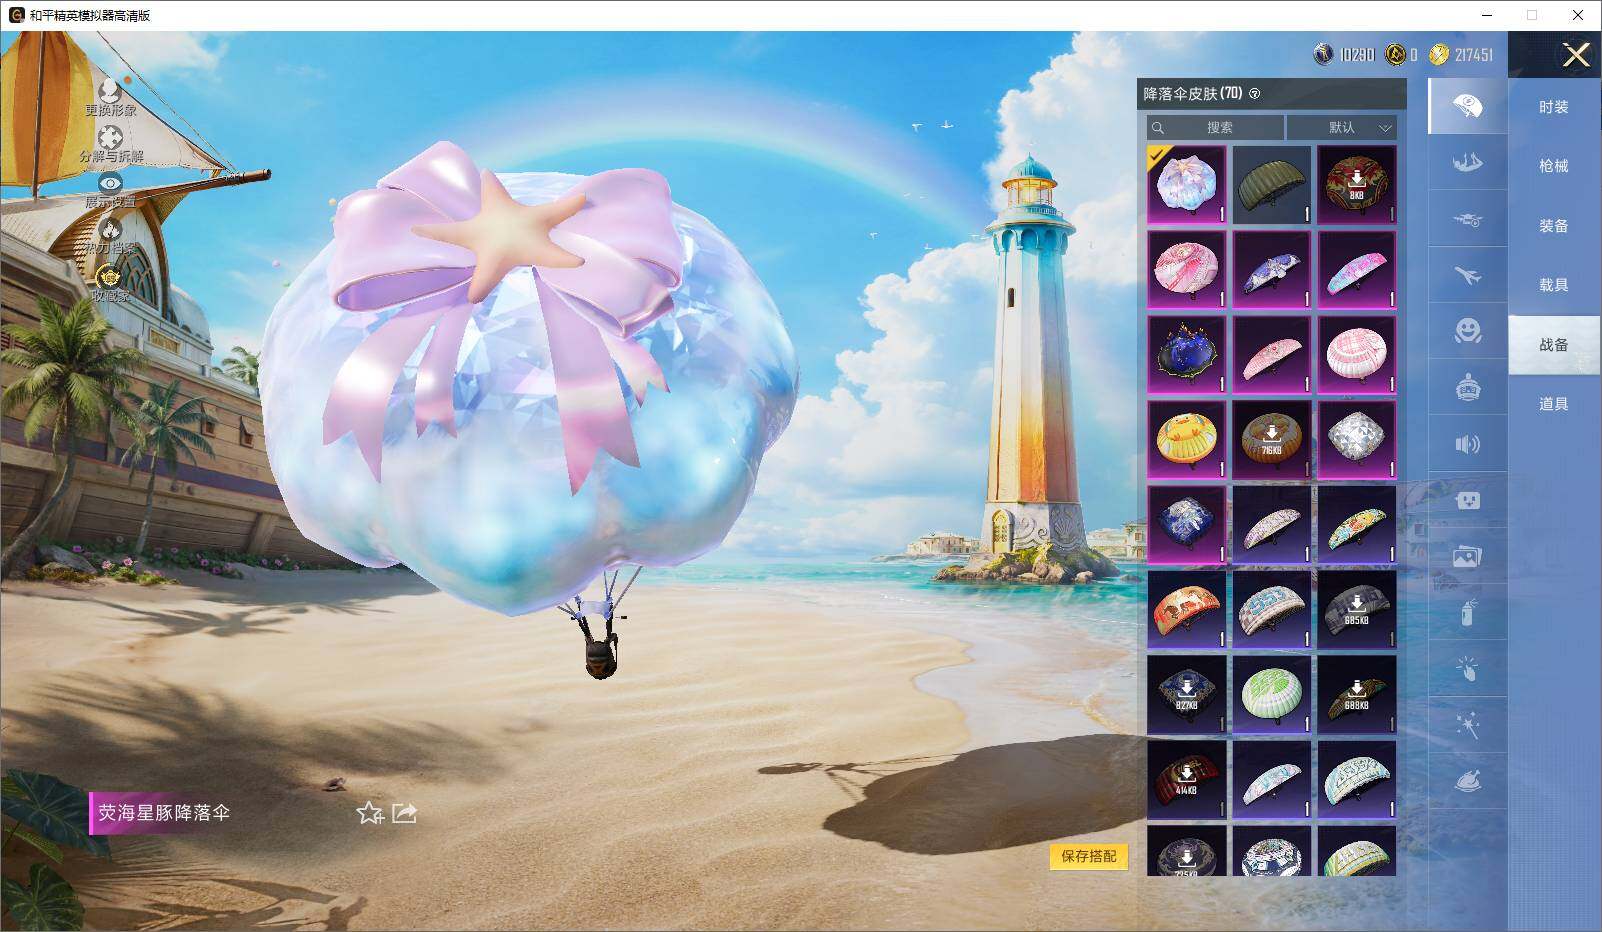Open the 热力档案 flame icon

click(x=110, y=236)
